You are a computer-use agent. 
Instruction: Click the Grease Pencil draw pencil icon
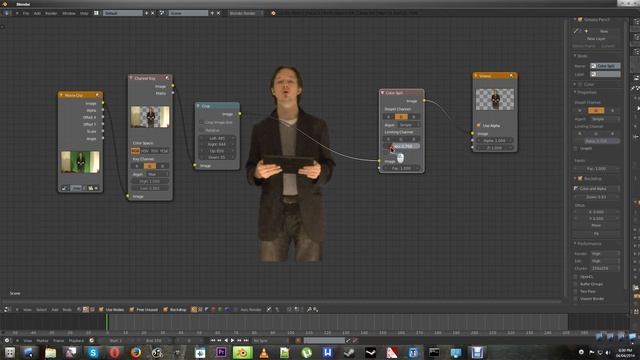pyautogui.click(x=576, y=31)
